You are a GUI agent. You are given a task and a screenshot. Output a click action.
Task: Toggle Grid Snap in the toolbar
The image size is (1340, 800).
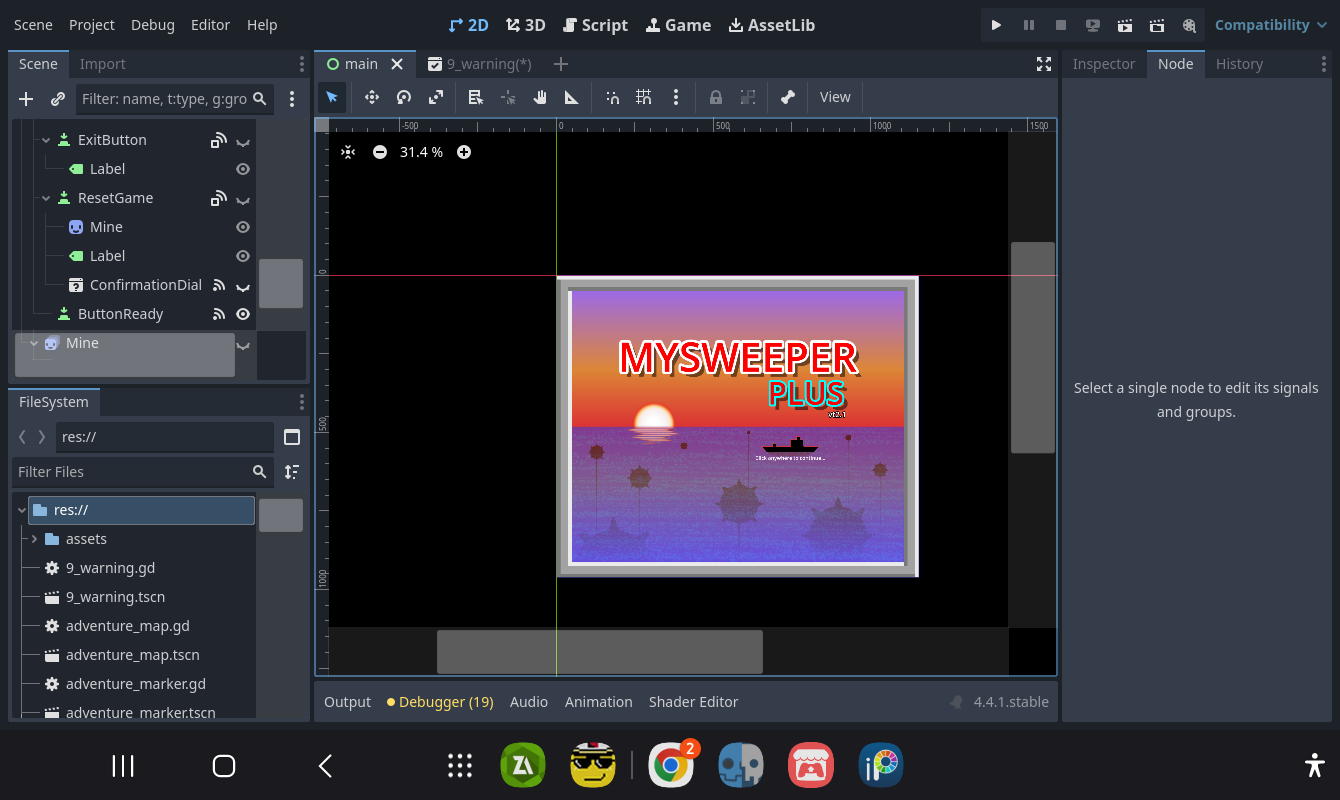[644, 97]
